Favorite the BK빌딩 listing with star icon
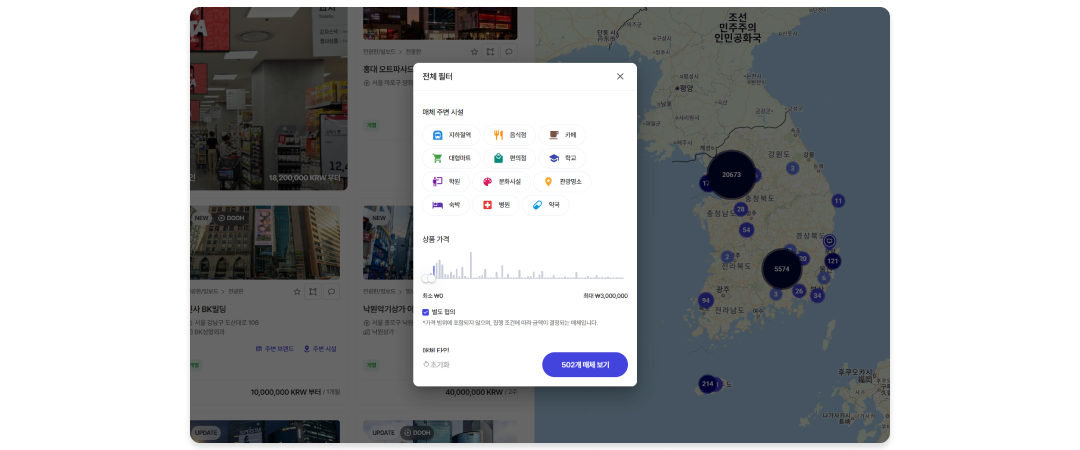1080x450 pixels. pos(297,292)
